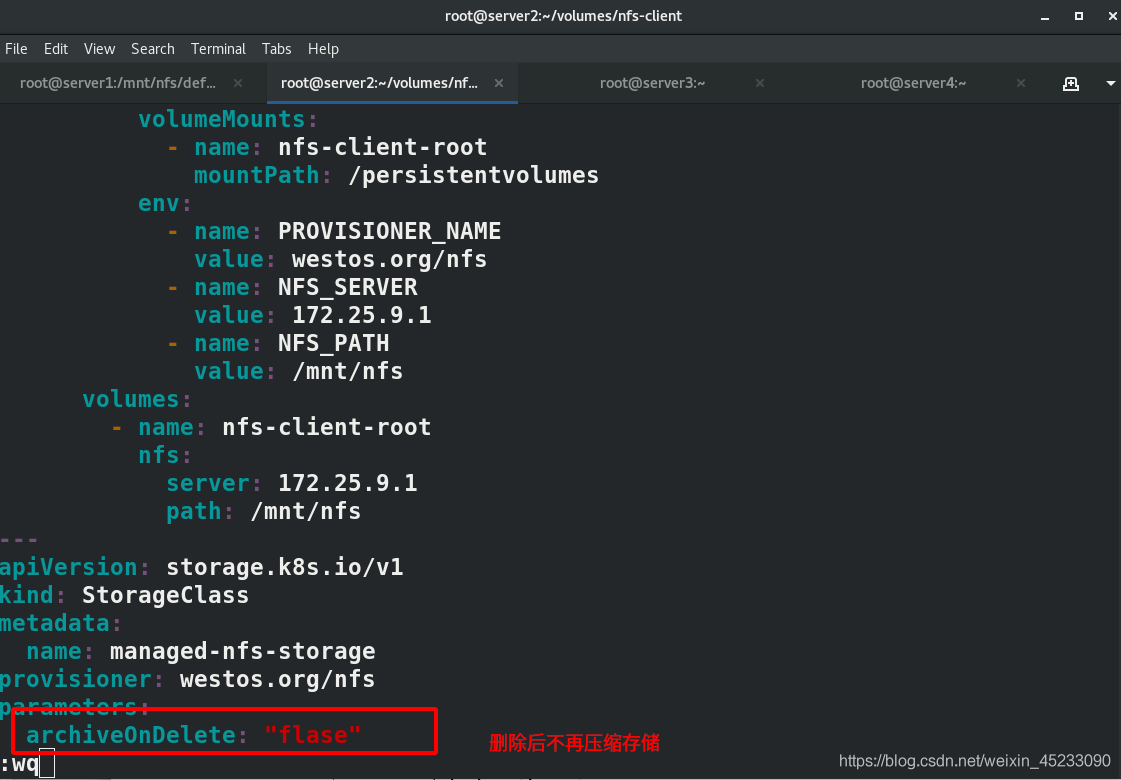Click '/mnt/nfs' under NFS_PATH
The width and height of the screenshot is (1121, 780).
point(347,371)
